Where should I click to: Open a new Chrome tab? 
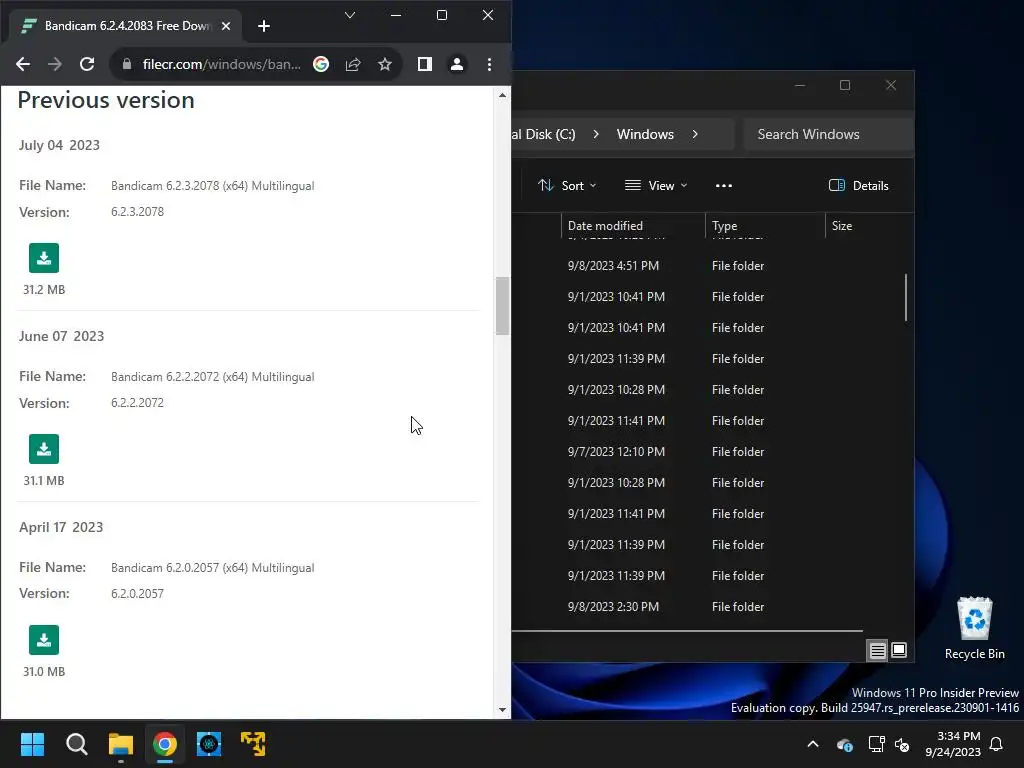264,26
